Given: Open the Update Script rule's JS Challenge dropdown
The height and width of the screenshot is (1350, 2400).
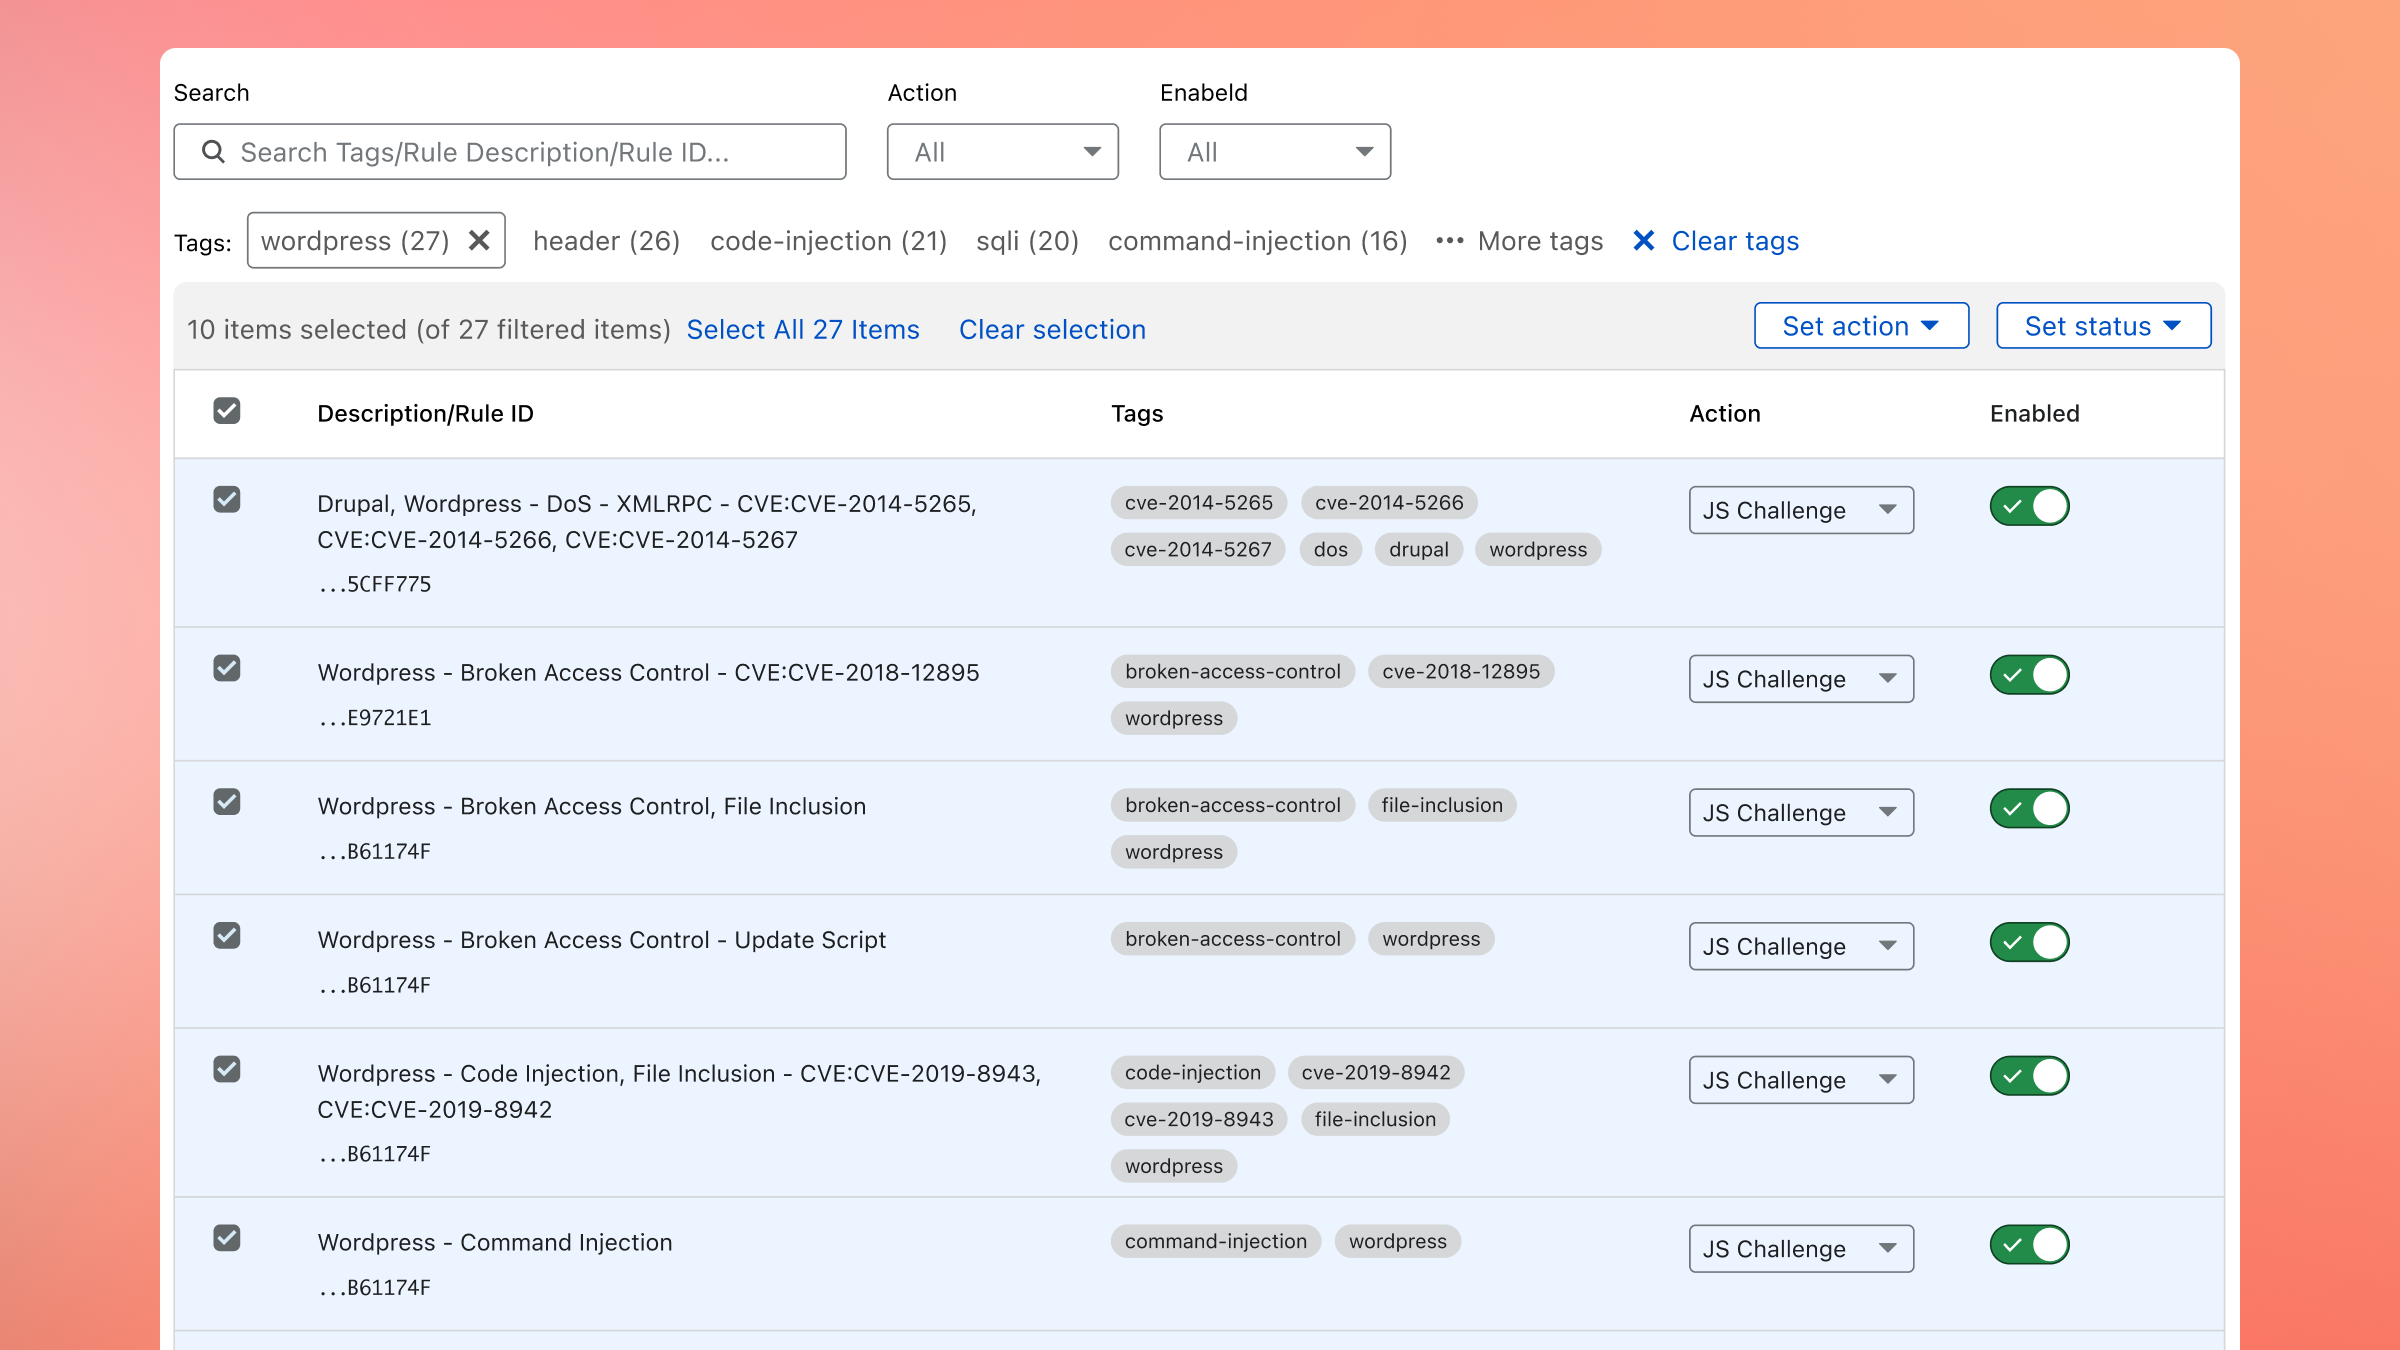Looking at the screenshot, I should (x=1800, y=947).
